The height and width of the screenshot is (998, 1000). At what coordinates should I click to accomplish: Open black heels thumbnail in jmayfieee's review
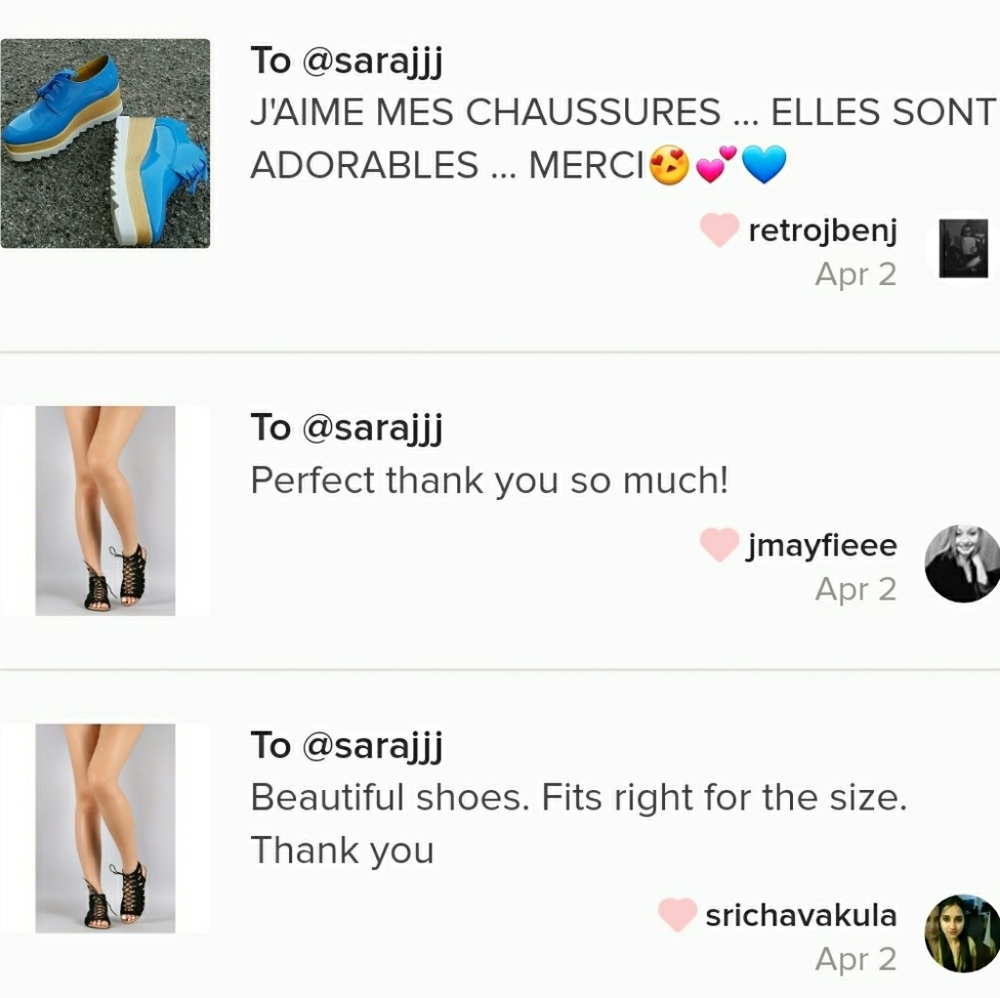click(x=105, y=510)
